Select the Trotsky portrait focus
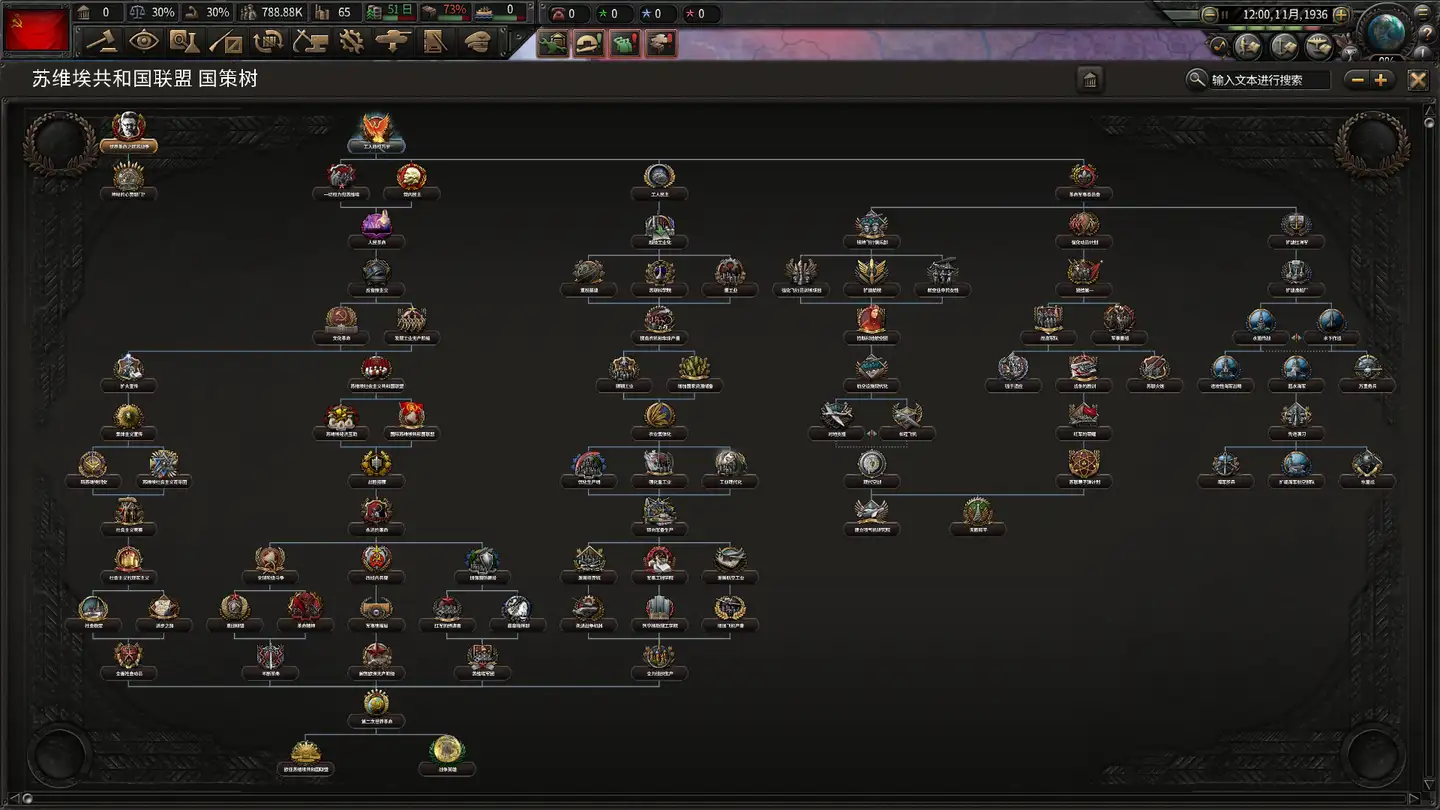Viewport: 1440px width, 810px height. [128, 127]
